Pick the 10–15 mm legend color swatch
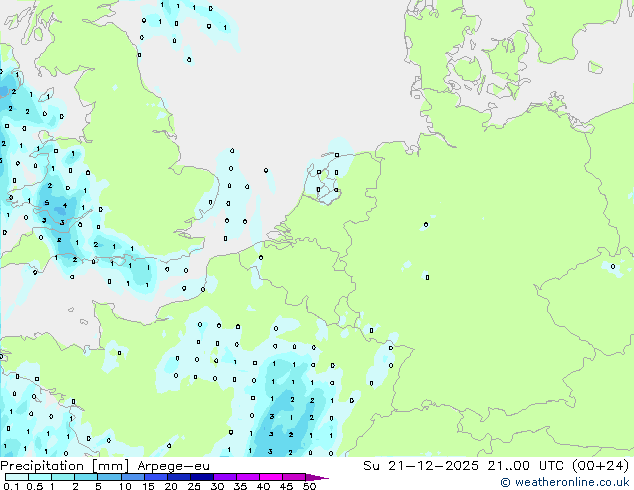The width and height of the screenshot is (634, 490). [133, 477]
